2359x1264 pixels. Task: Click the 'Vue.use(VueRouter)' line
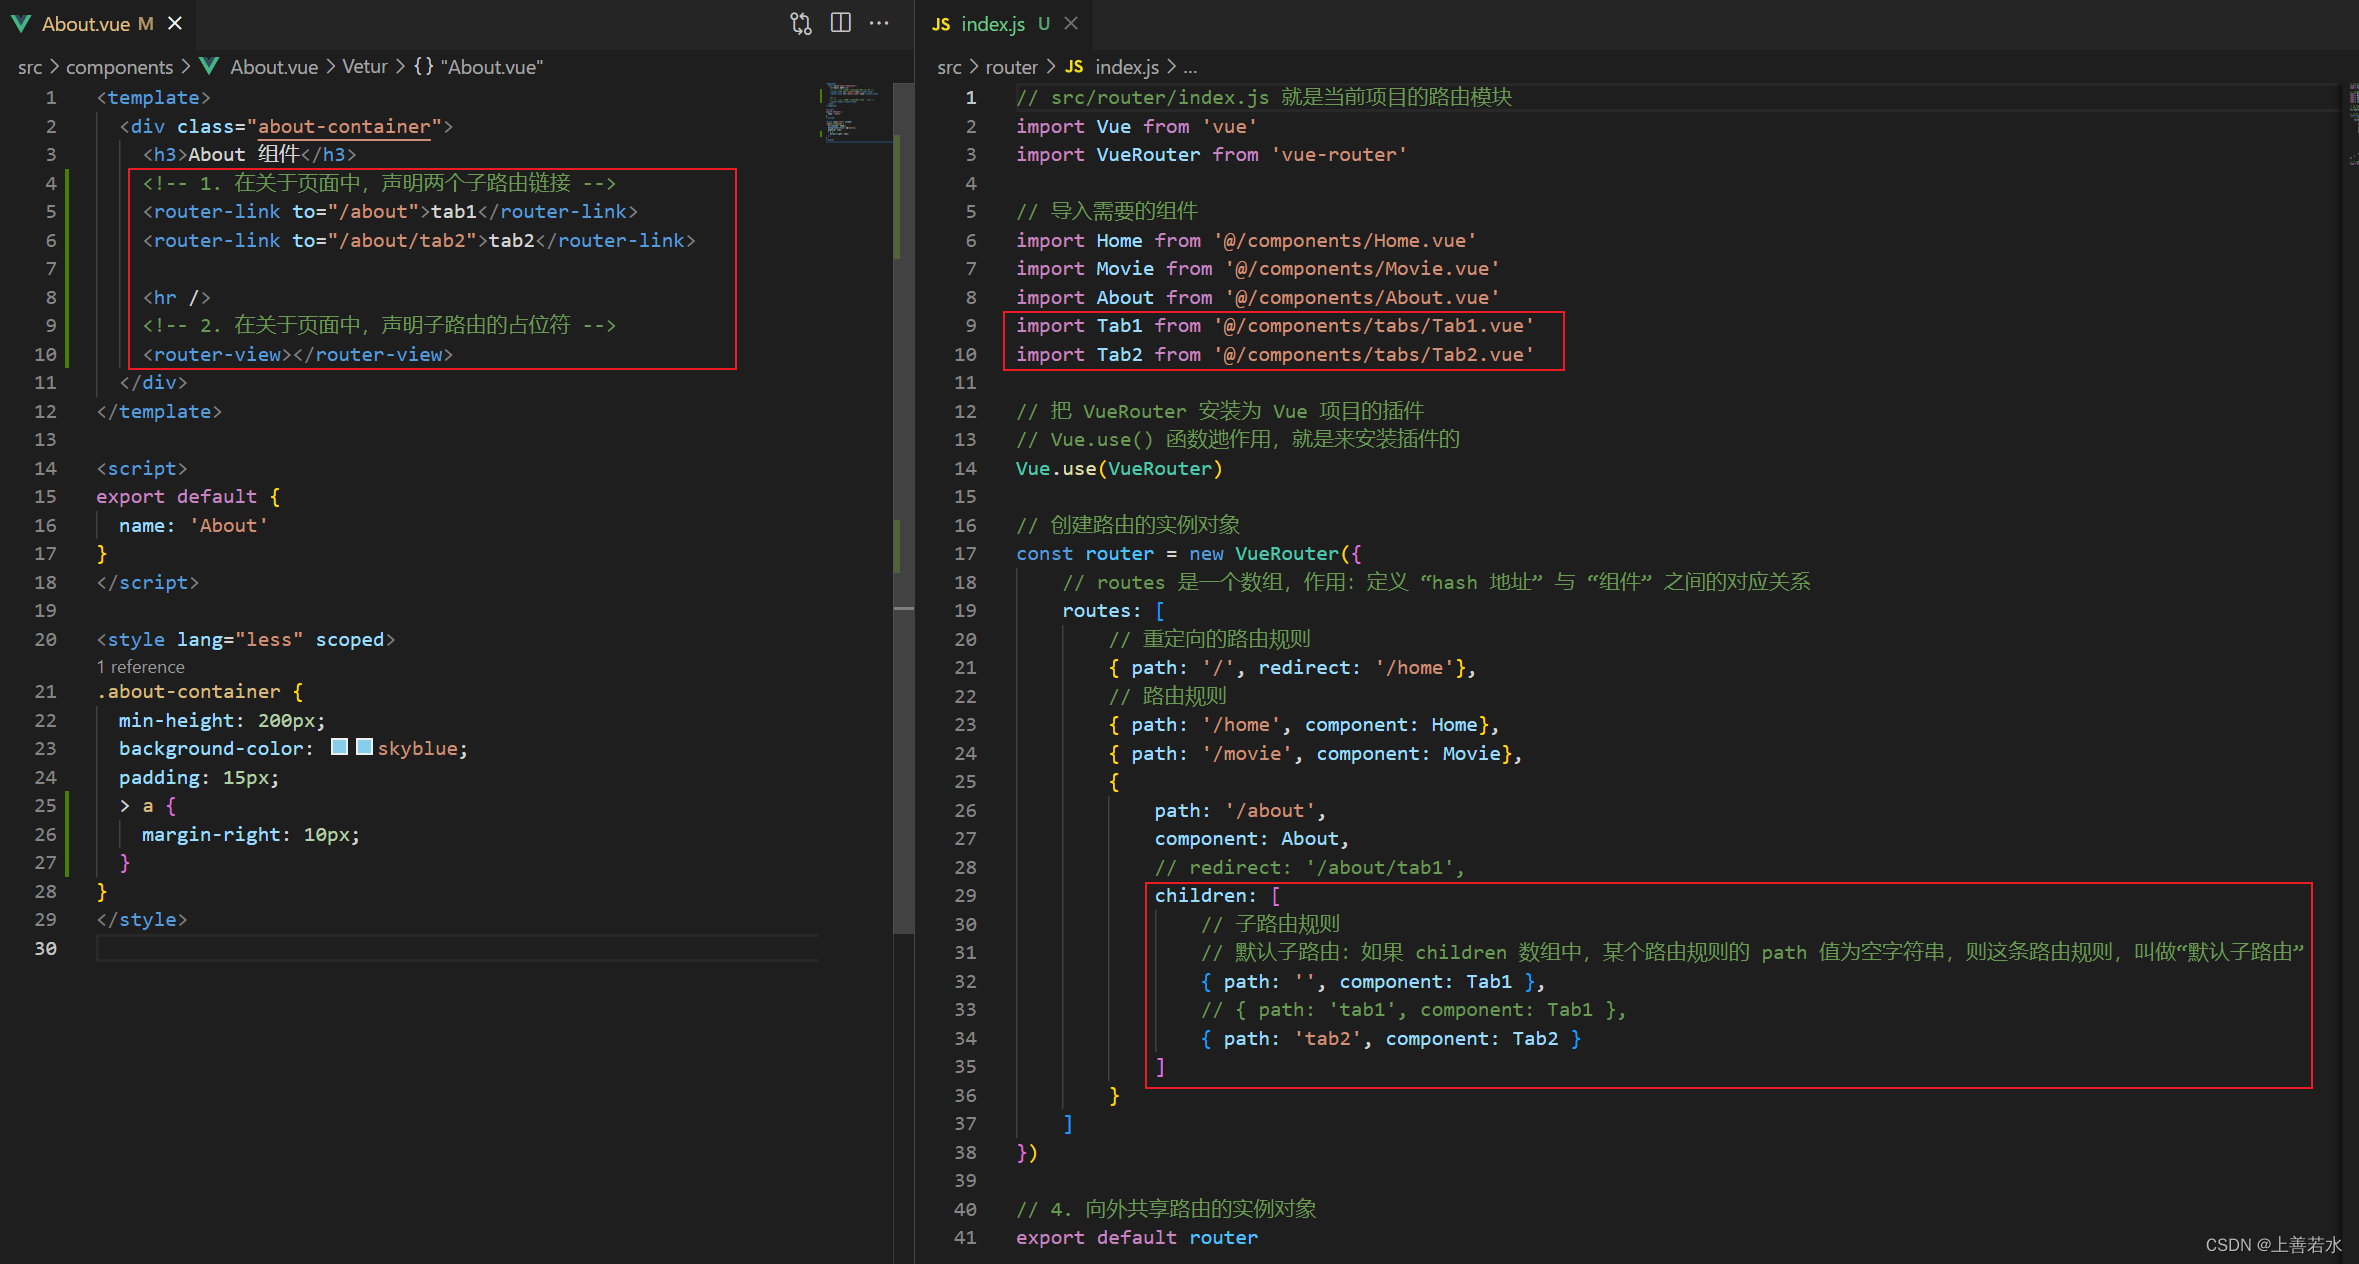(1119, 468)
